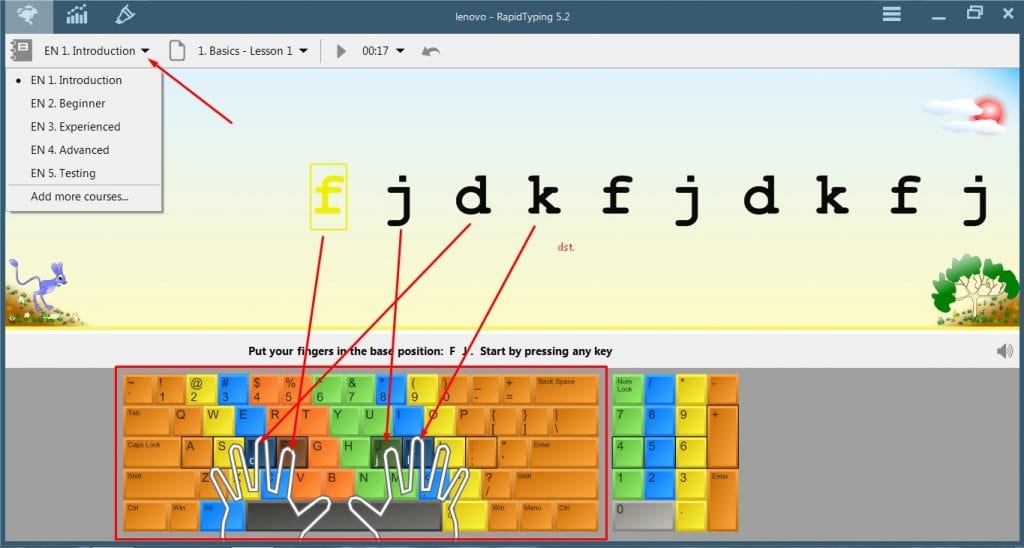Click the B key on virtual keyboard

coord(339,484)
